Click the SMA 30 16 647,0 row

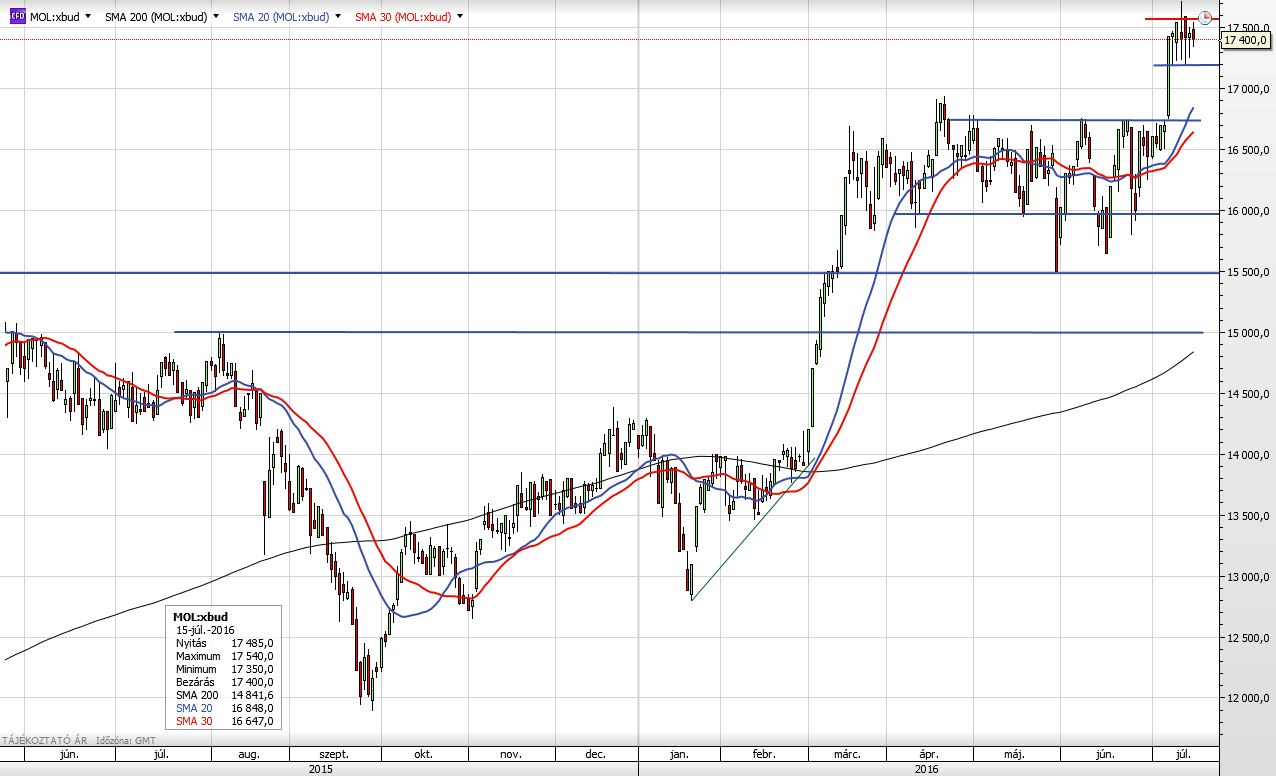(224, 721)
